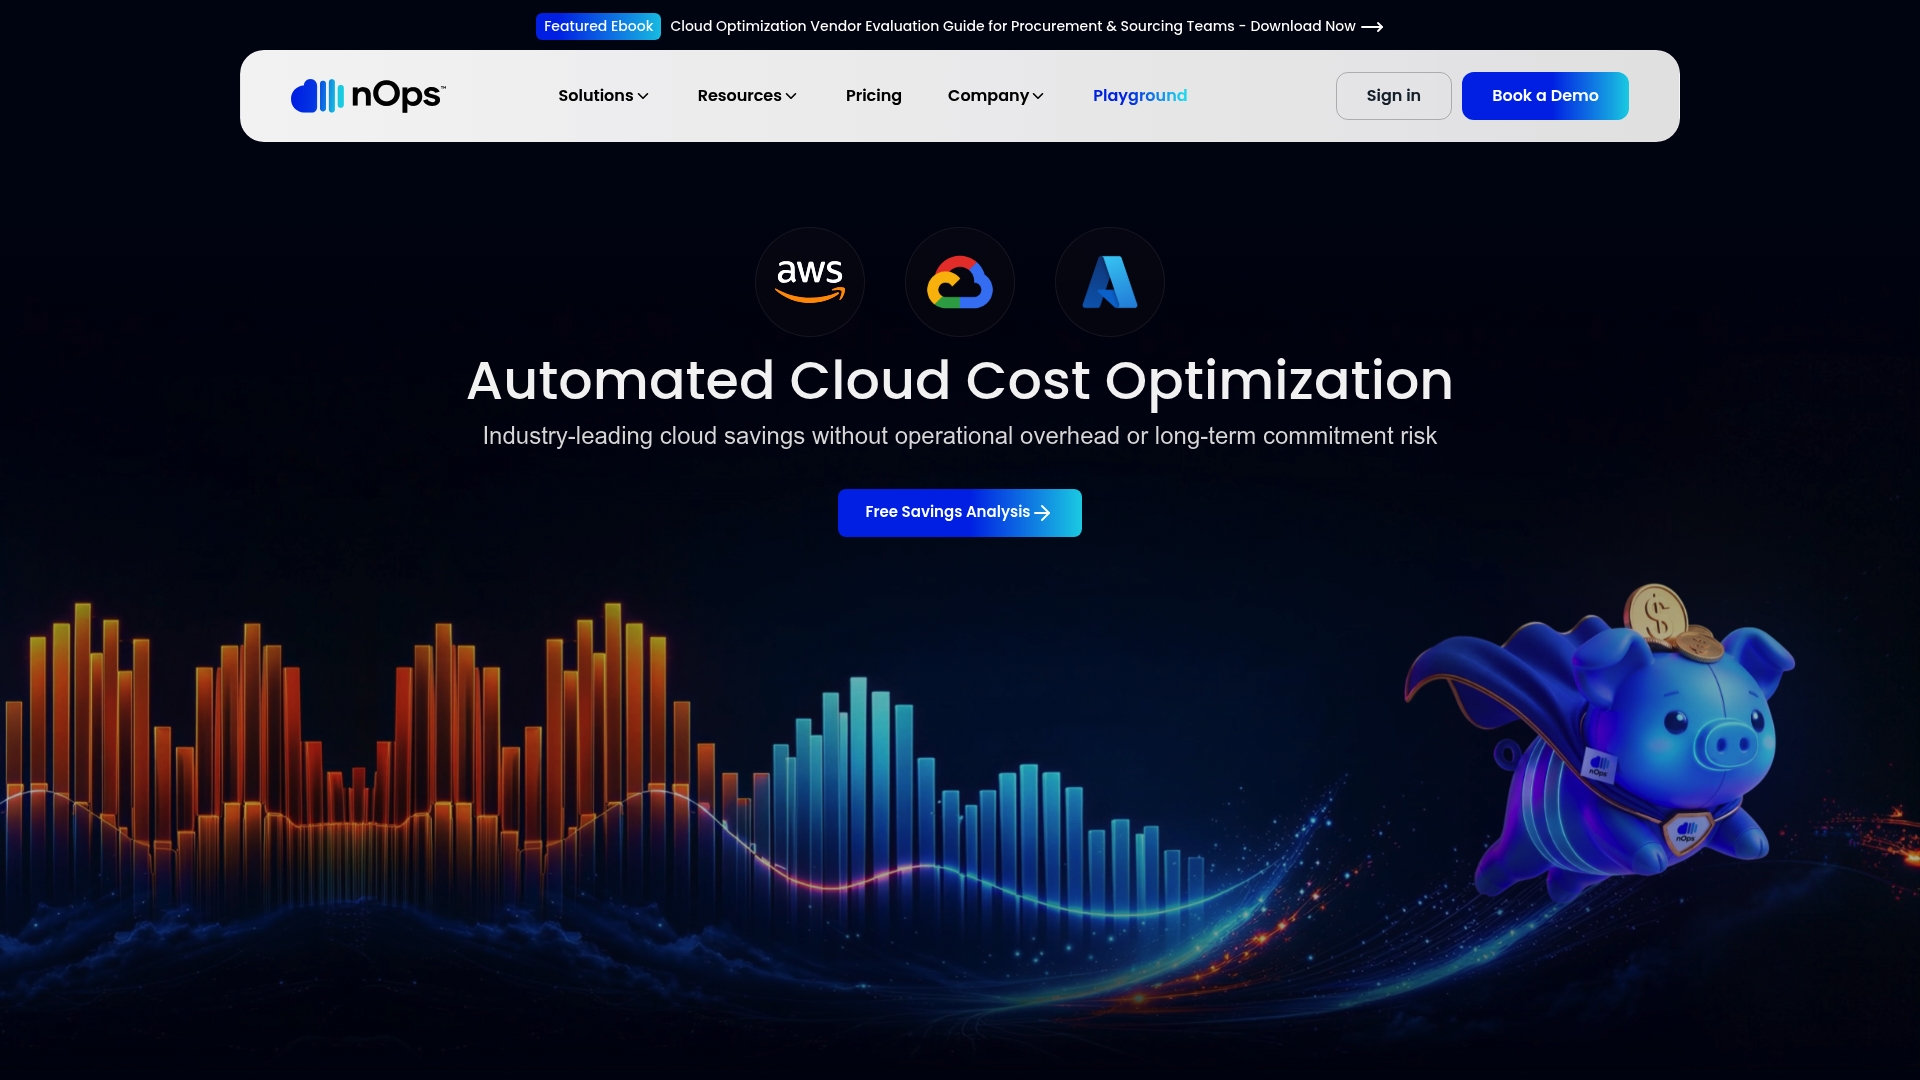Image resolution: width=1920 pixels, height=1080 pixels.
Task: Open the Cloud Optimization Vendor Evaluation Guide link
Action: pyautogui.click(x=1013, y=27)
